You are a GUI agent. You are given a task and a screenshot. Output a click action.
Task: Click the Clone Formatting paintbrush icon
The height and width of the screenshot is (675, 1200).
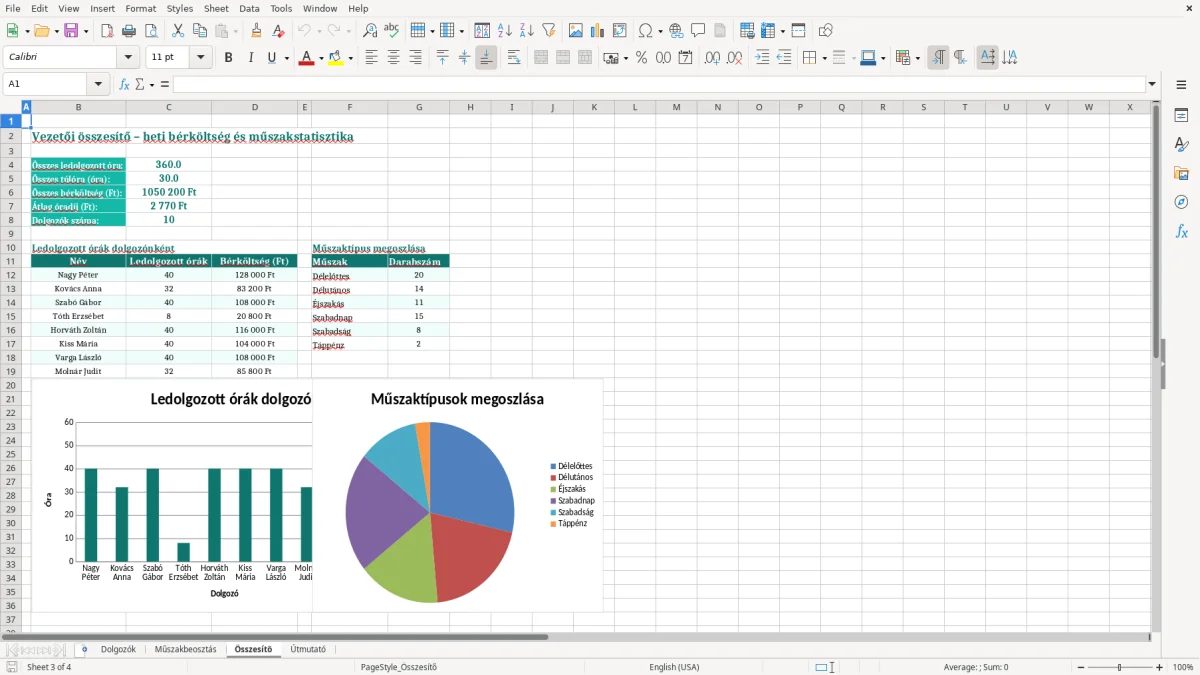[x=257, y=31]
